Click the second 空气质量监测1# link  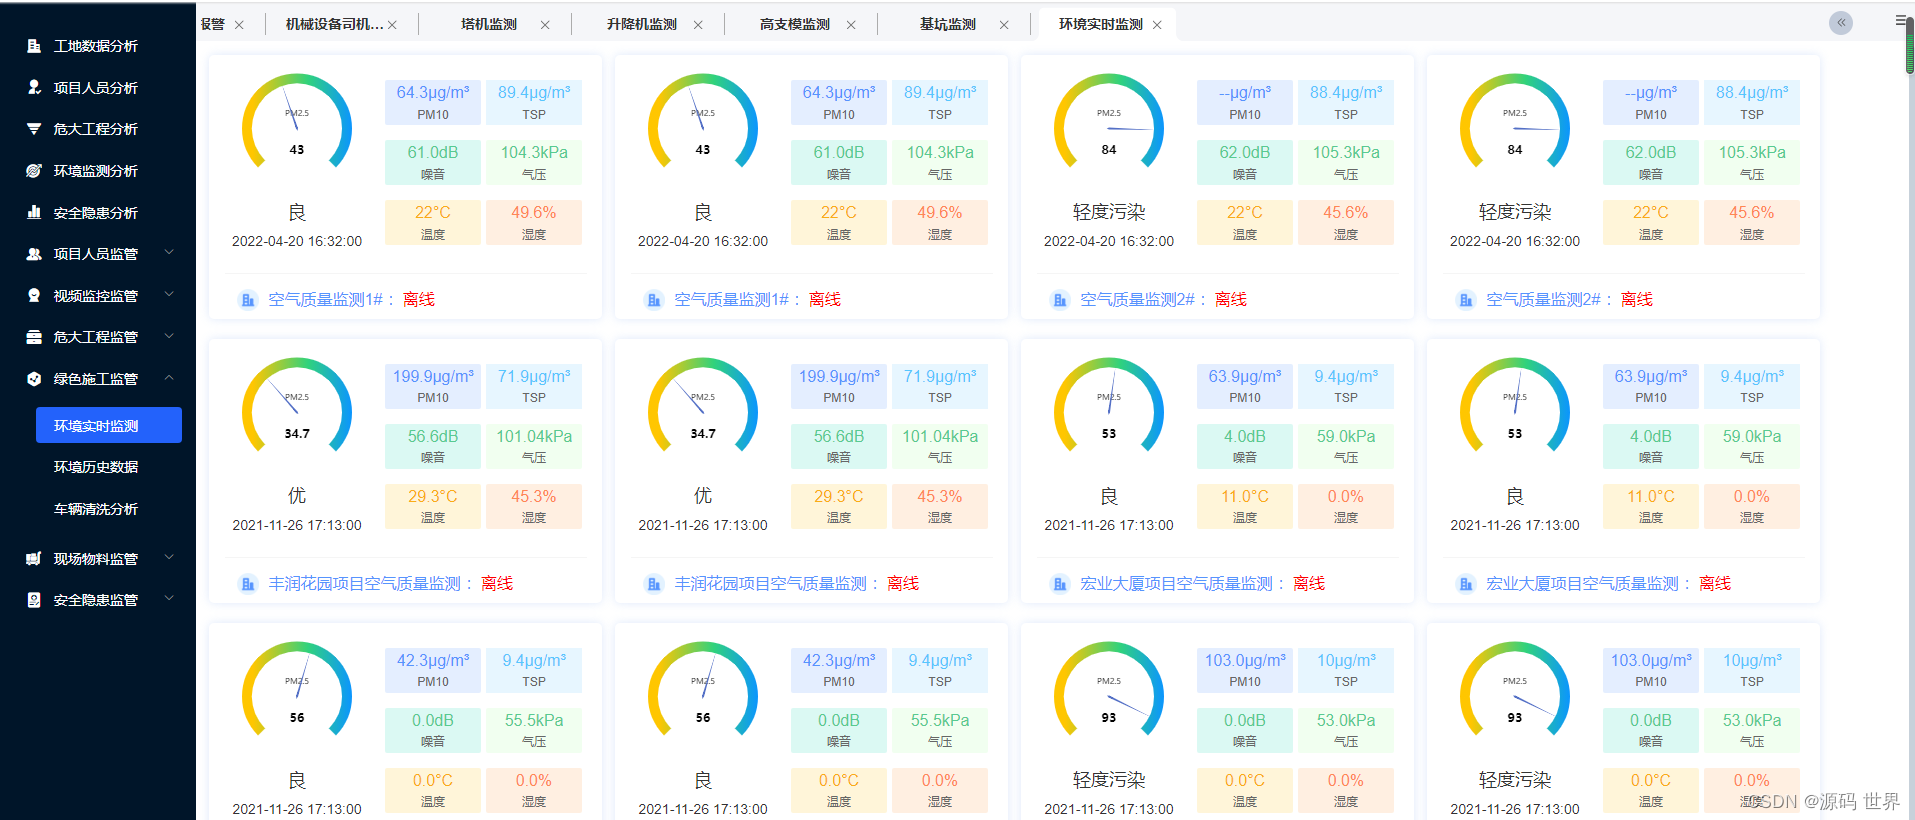point(731,300)
